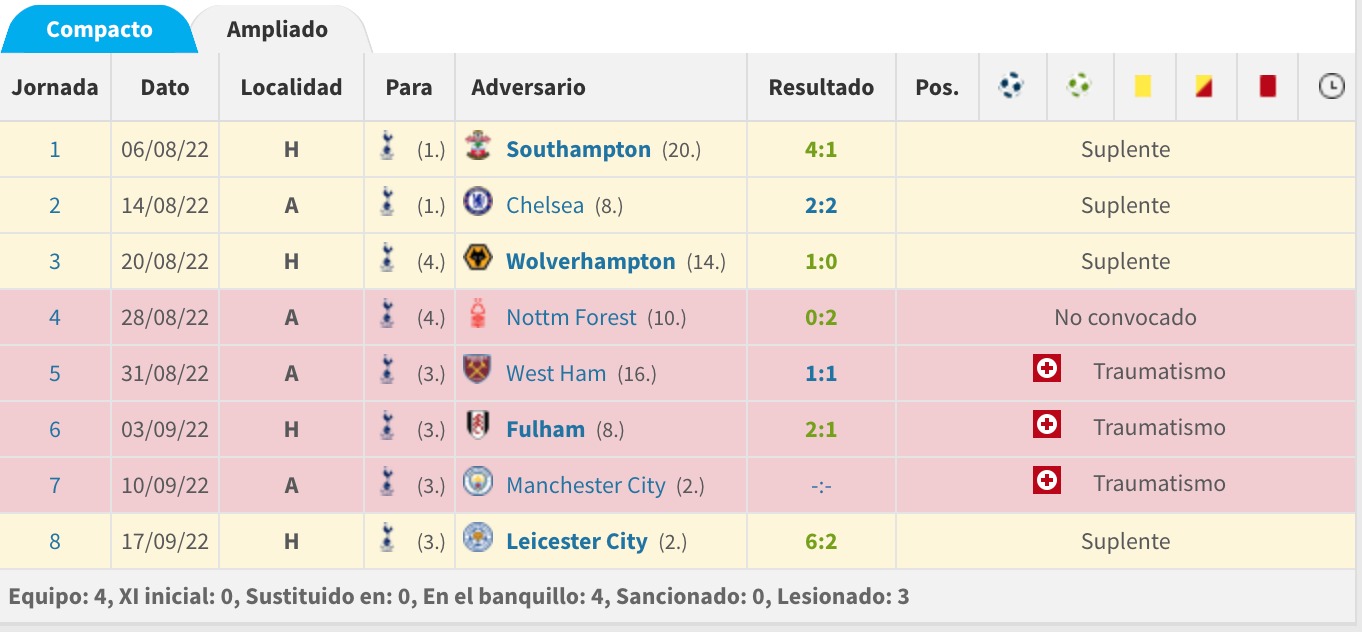This screenshot has width=1362, height=632.
Task: Click the yellow card header icon
Action: tap(1142, 87)
